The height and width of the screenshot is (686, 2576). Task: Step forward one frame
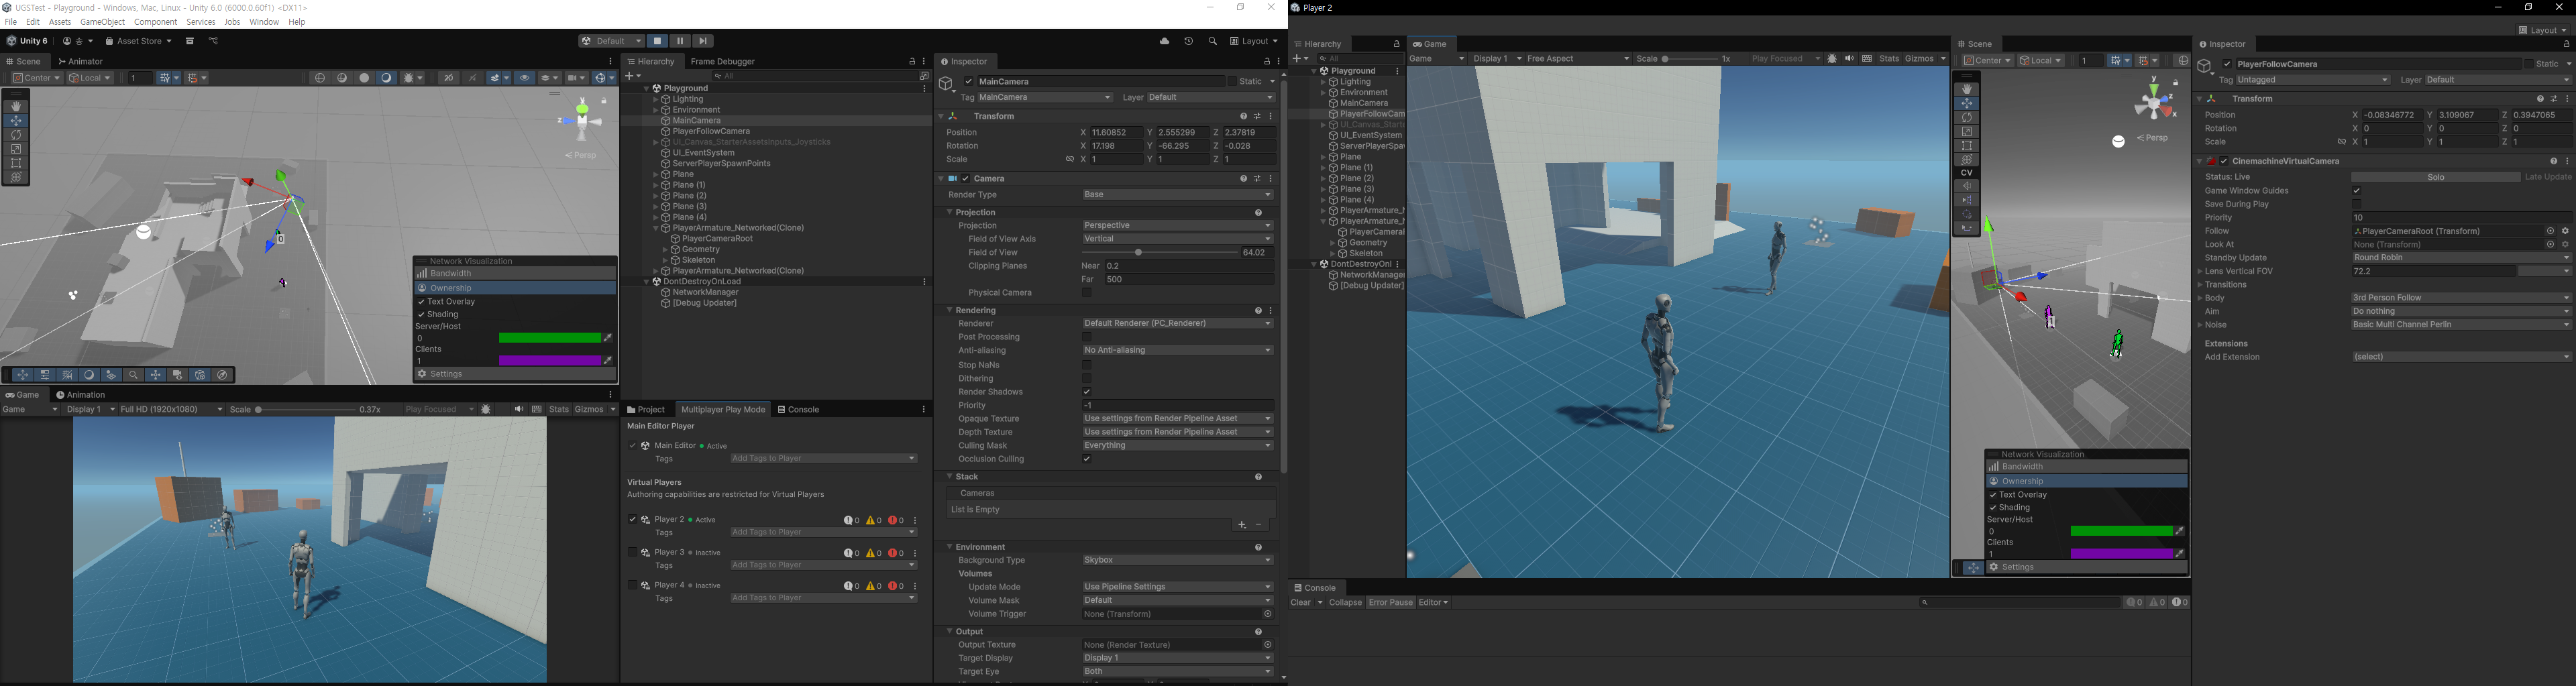pyautogui.click(x=703, y=41)
